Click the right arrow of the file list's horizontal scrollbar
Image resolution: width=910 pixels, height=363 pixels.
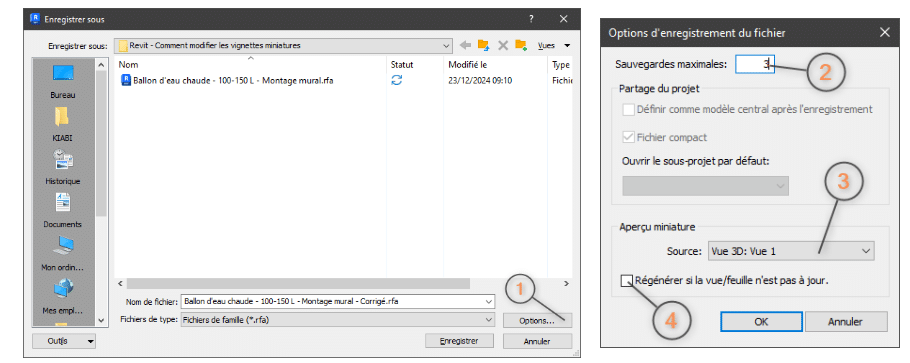tap(566, 284)
